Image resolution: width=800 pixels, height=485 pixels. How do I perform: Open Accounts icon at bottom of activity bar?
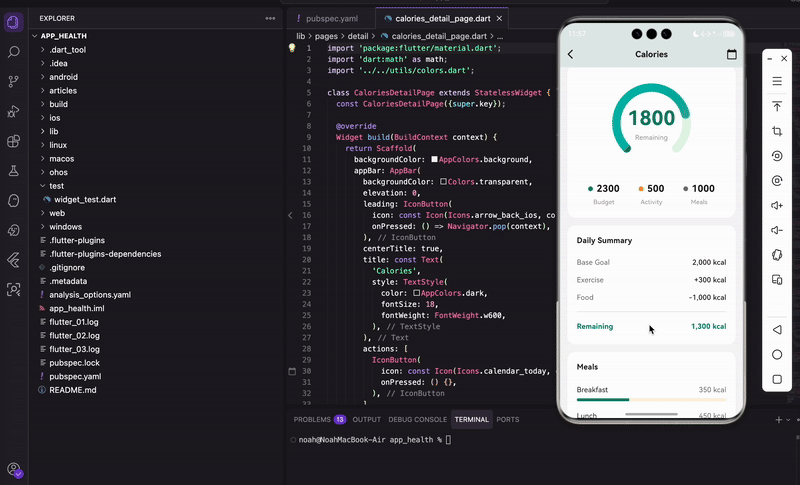coord(14,469)
